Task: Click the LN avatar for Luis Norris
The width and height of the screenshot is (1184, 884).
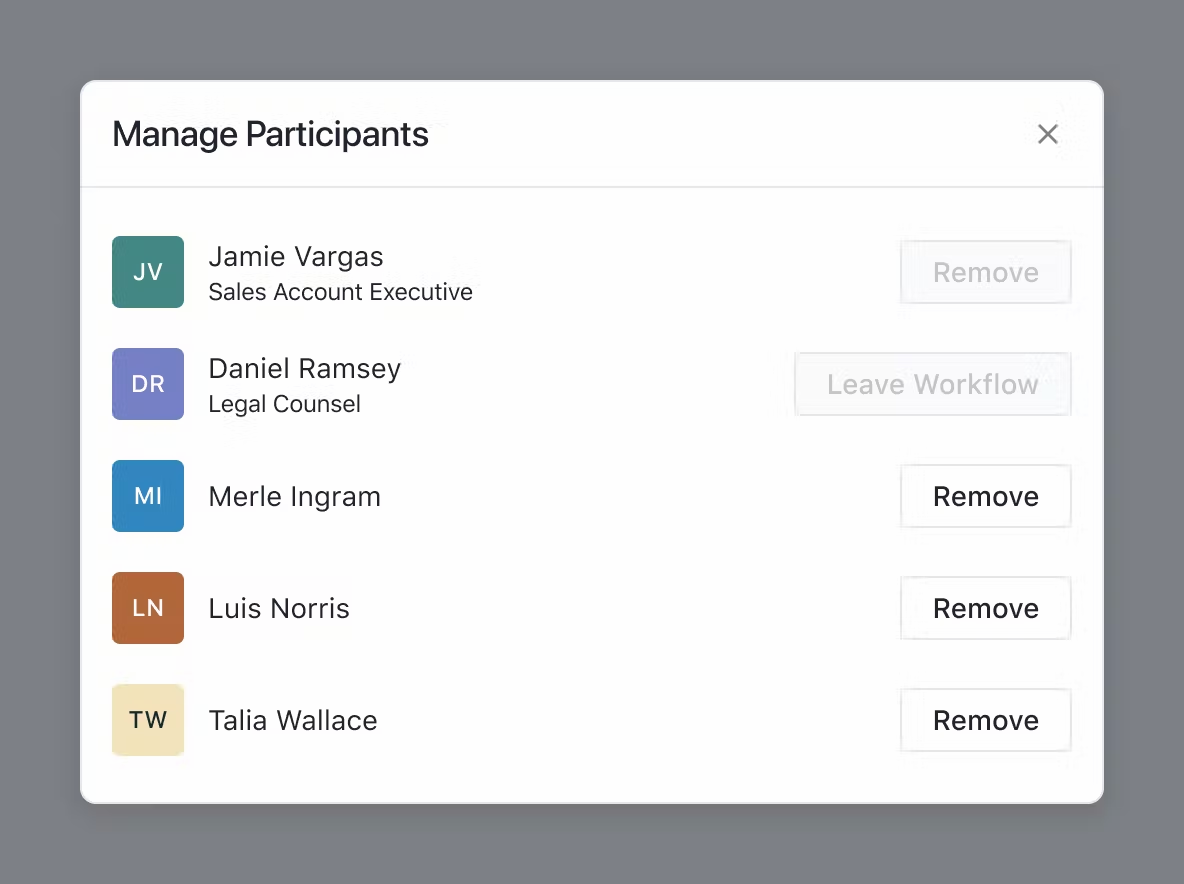Action: [x=148, y=608]
